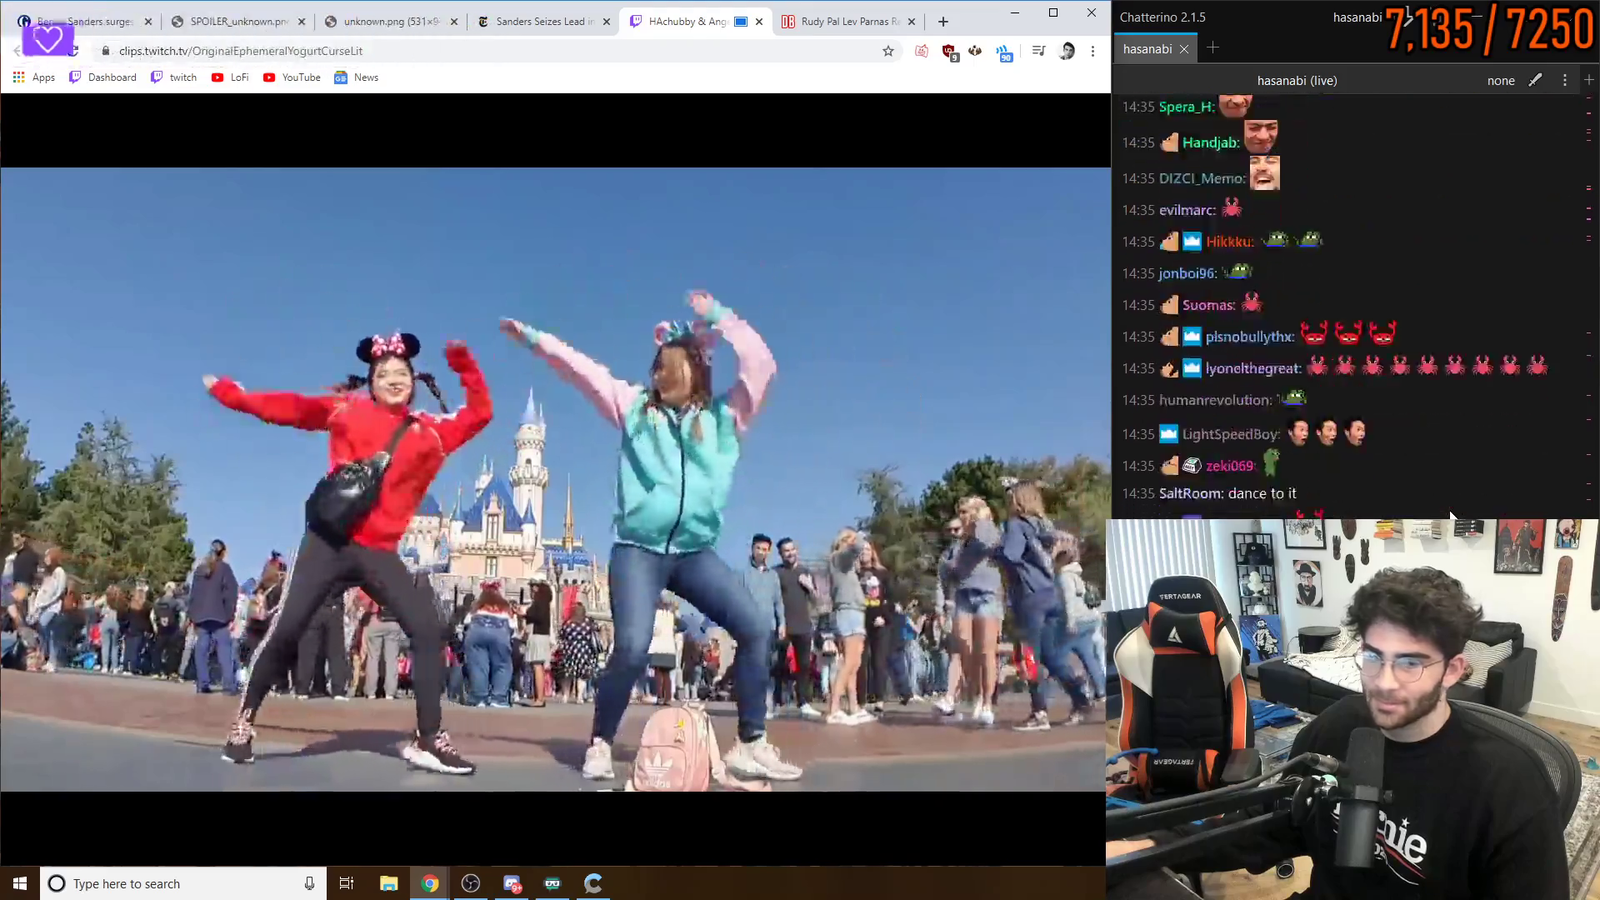Close the hasanabi Chatterino tab
Image resolution: width=1600 pixels, height=900 pixels.
click(x=1184, y=49)
